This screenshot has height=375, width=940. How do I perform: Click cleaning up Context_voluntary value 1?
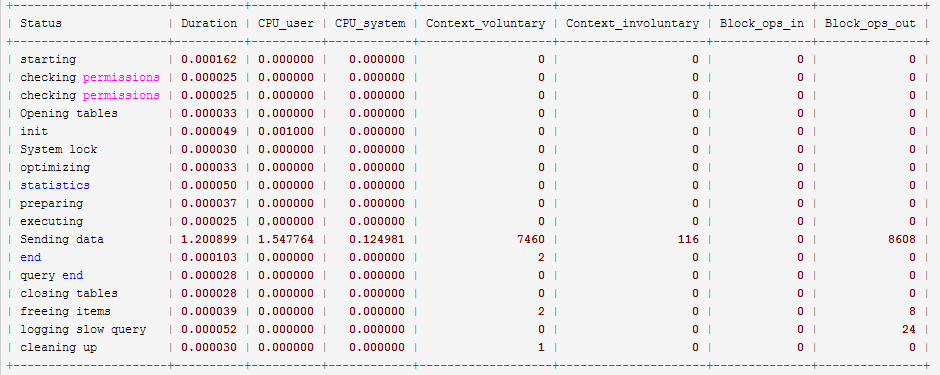tap(541, 347)
